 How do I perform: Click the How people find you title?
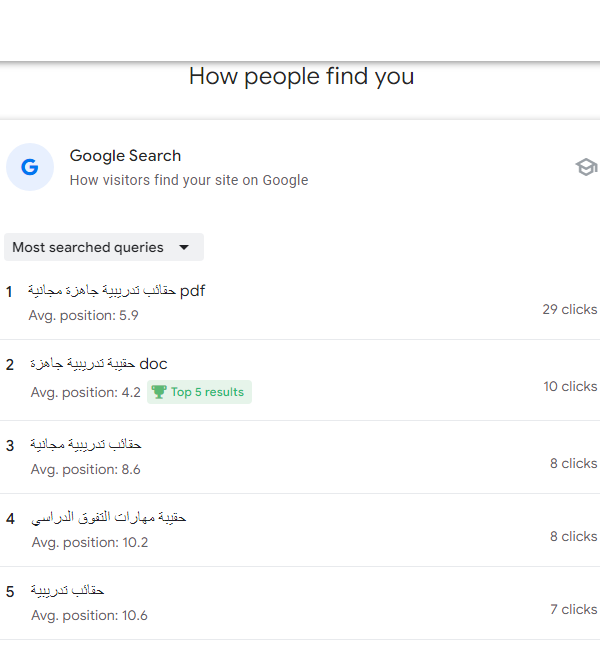301,77
